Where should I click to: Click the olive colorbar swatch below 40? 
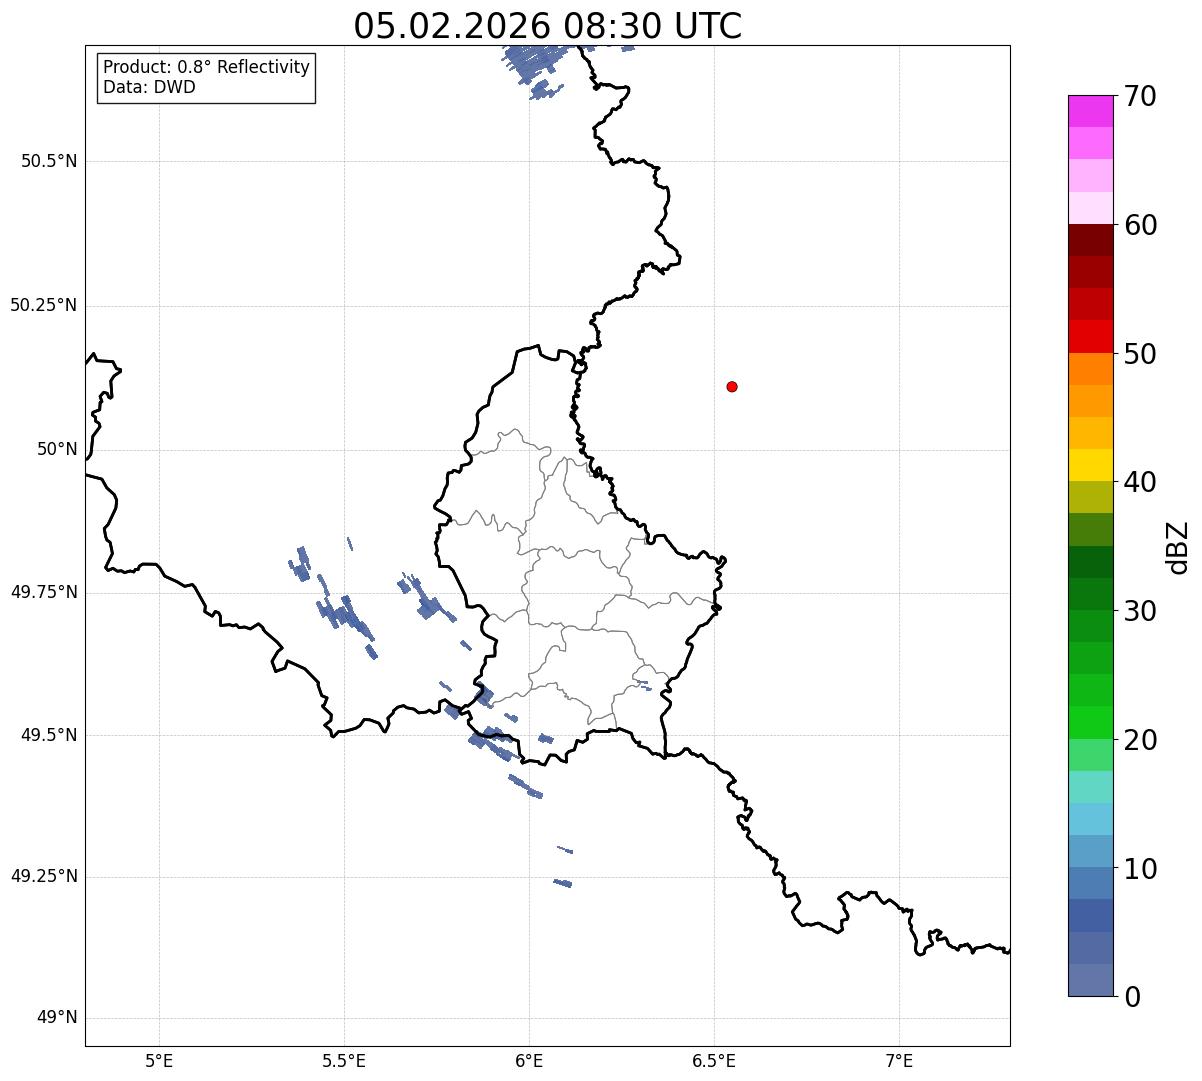1090,497
